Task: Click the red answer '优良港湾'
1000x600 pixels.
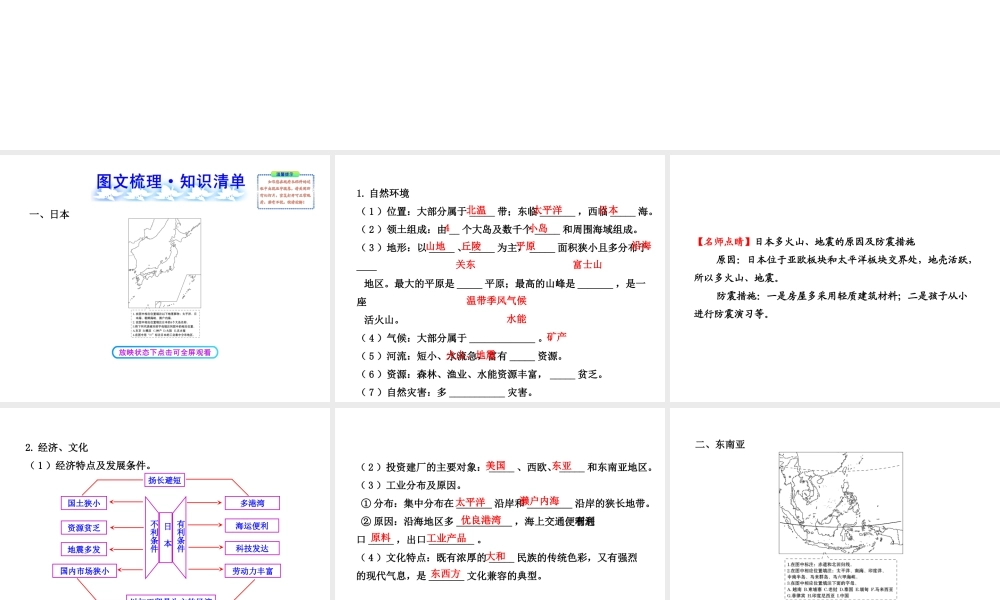Action: (x=481, y=520)
